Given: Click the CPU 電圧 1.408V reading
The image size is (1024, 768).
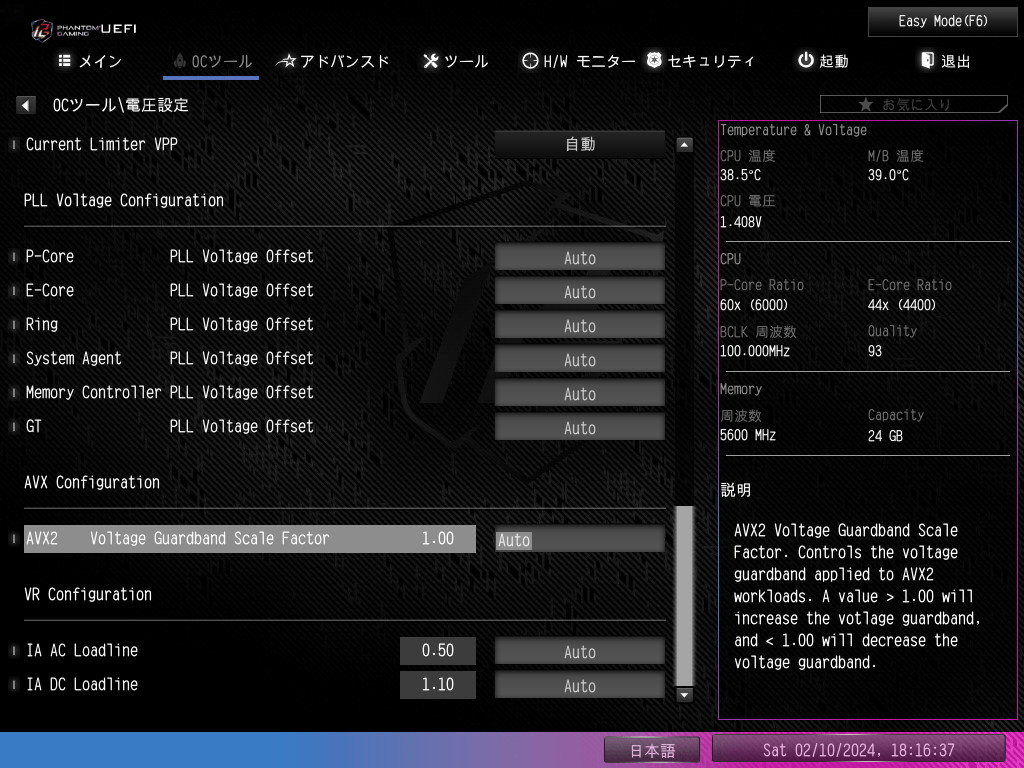Looking at the screenshot, I should (x=741, y=222).
